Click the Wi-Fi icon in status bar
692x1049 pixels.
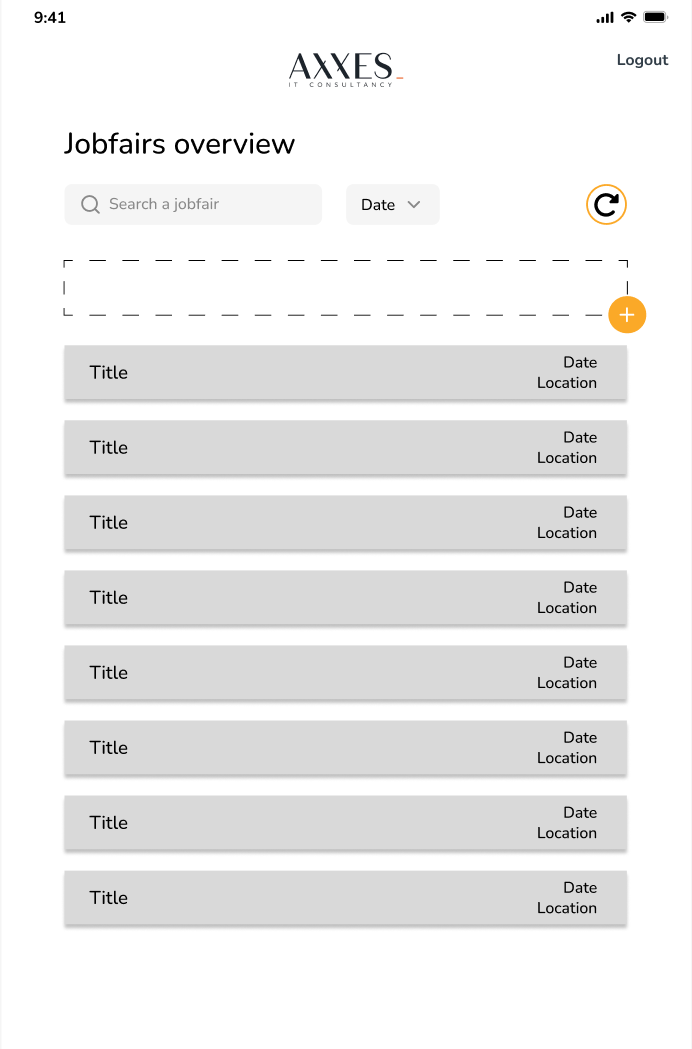click(629, 16)
